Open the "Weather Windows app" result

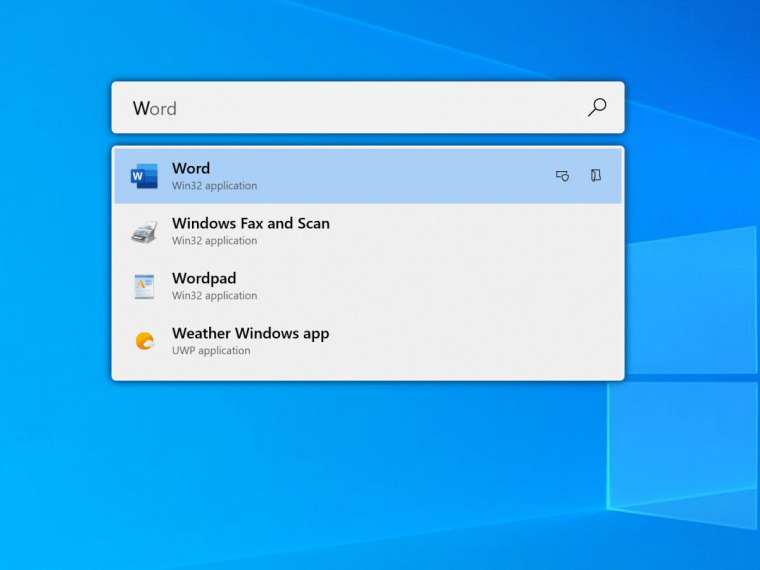(x=368, y=341)
